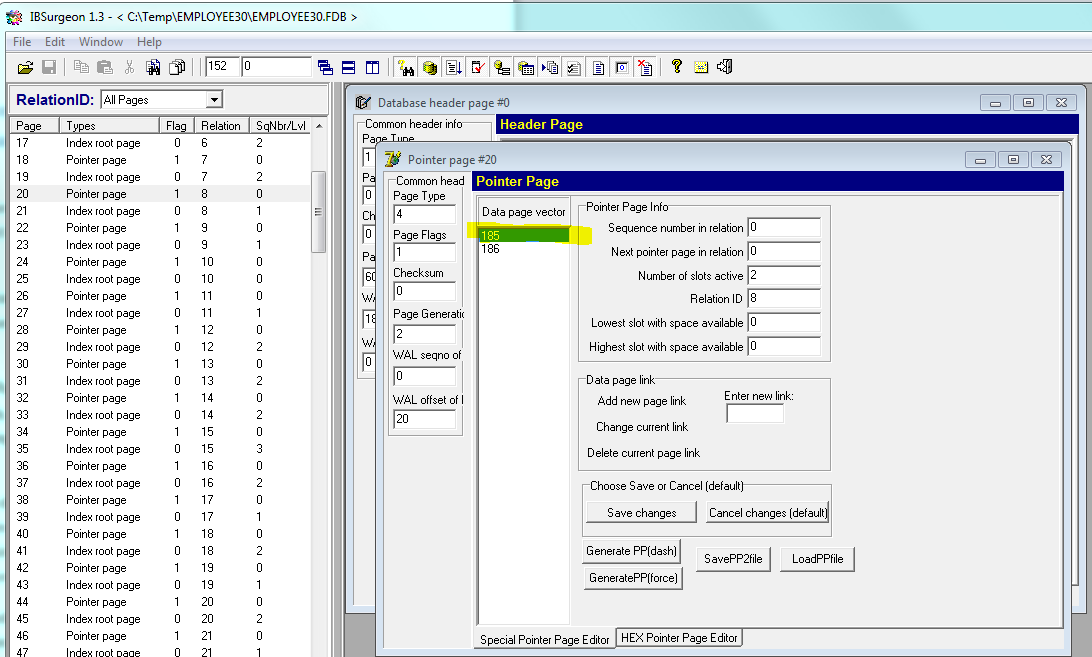Click the page with red X icon
The width and height of the screenshot is (1092, 657).
[646, 67]
